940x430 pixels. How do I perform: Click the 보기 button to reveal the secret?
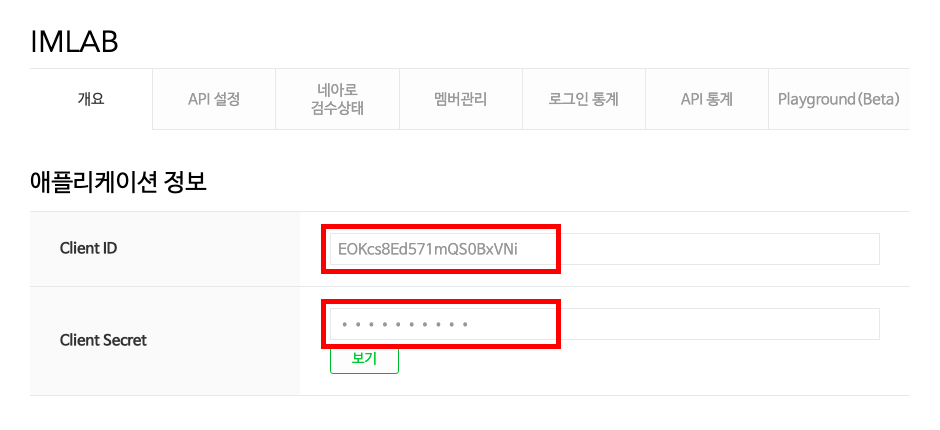[x=364, y=359]
